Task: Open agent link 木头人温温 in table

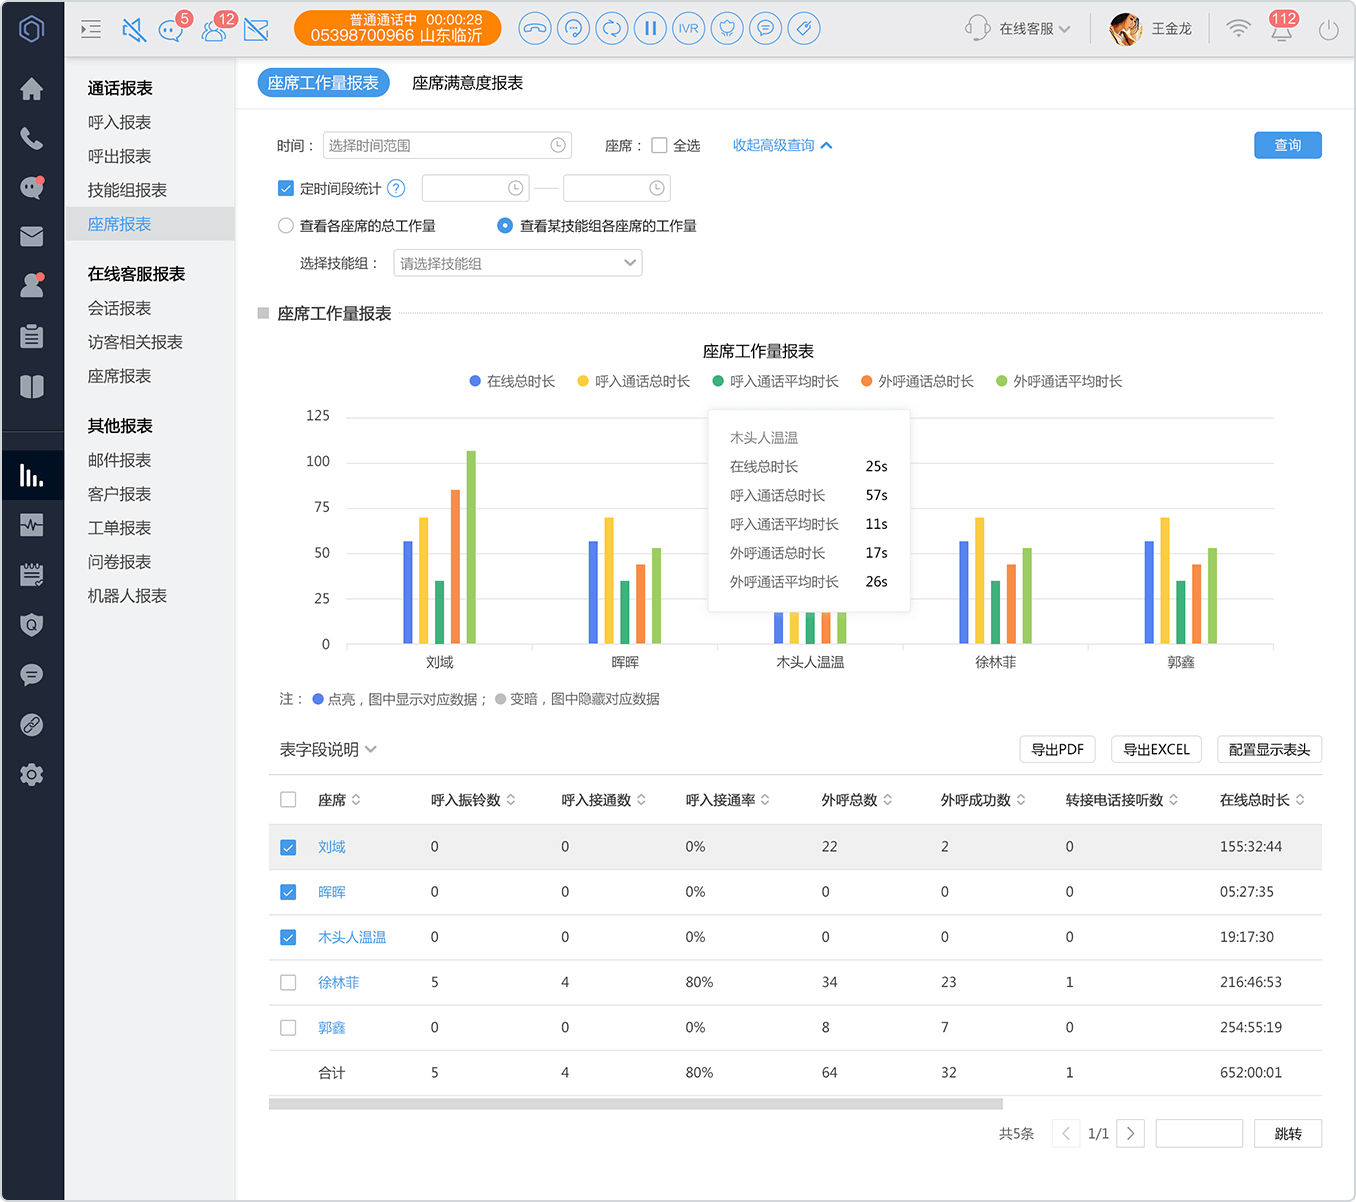Action: tap(352, 937)
